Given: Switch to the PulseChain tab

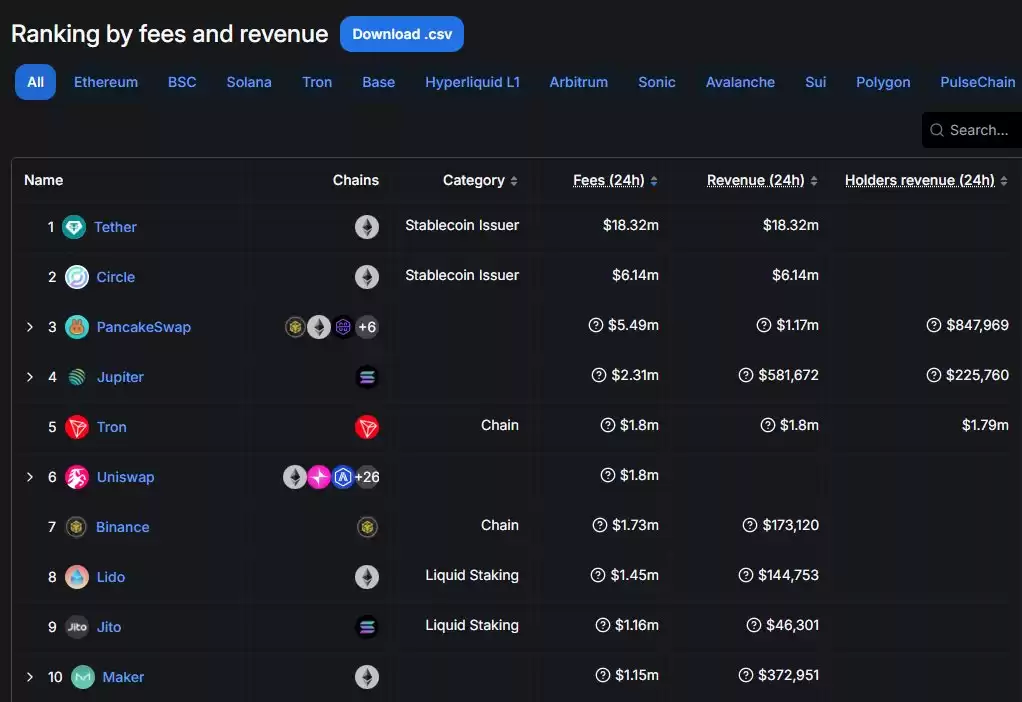Looking at the screenshot, I should coord(978,82).
